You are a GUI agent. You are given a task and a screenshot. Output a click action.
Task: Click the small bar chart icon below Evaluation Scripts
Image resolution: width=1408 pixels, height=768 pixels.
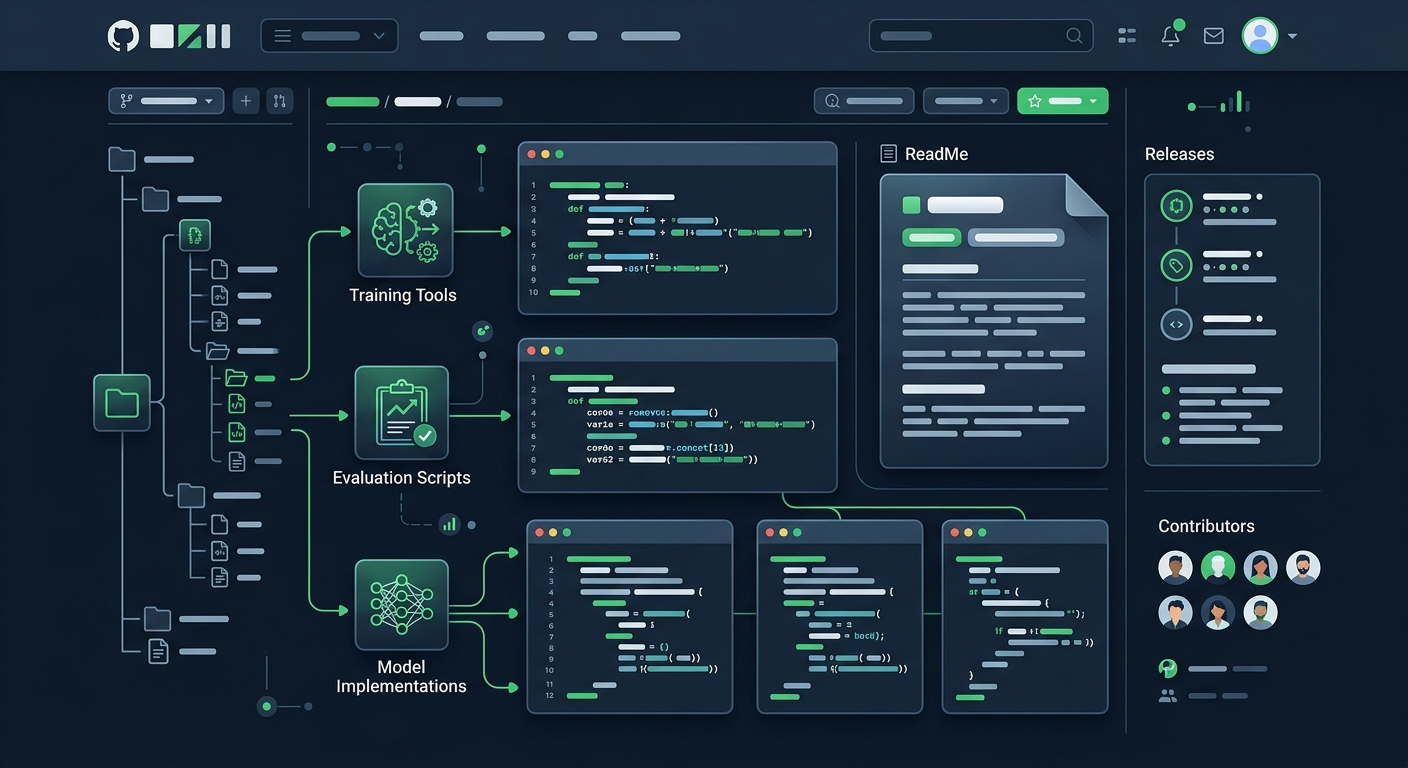[449, 523]
